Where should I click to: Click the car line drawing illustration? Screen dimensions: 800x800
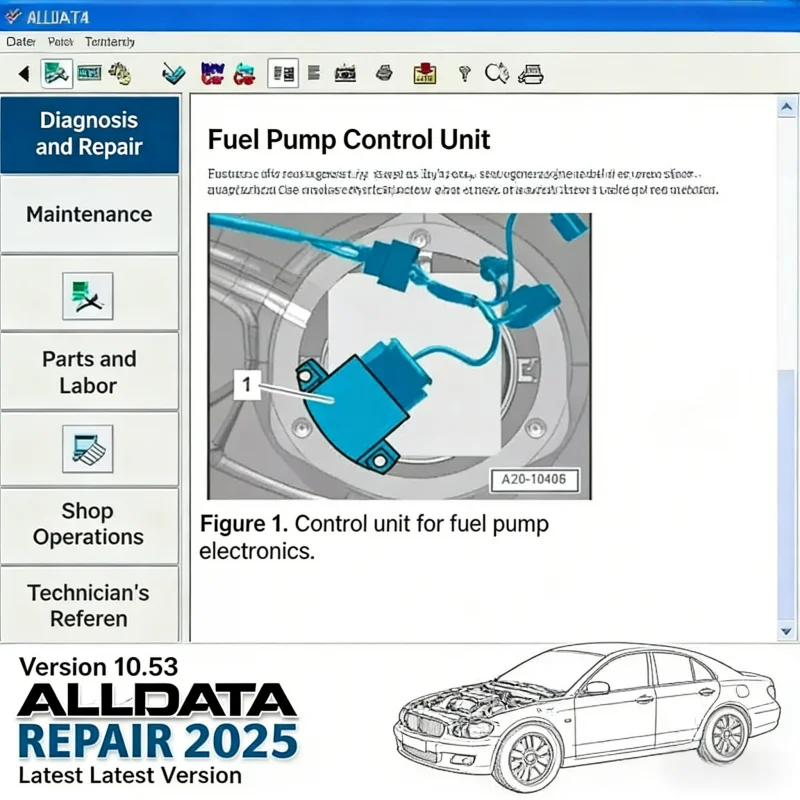[587, 717]
